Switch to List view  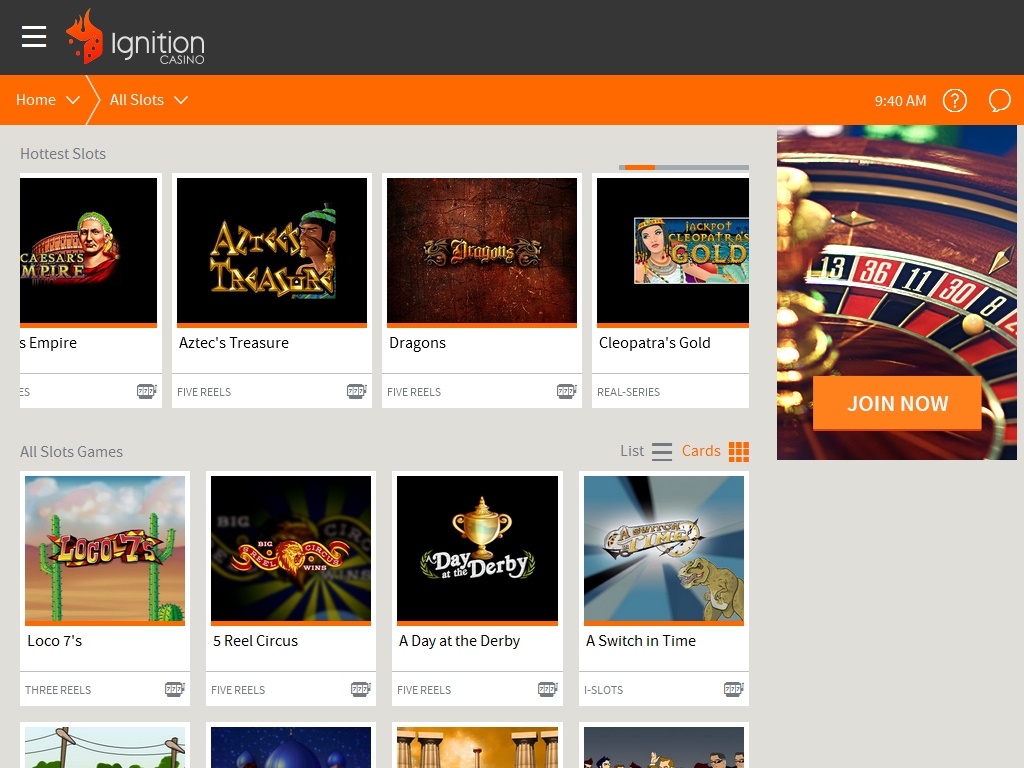coord(646,451)
